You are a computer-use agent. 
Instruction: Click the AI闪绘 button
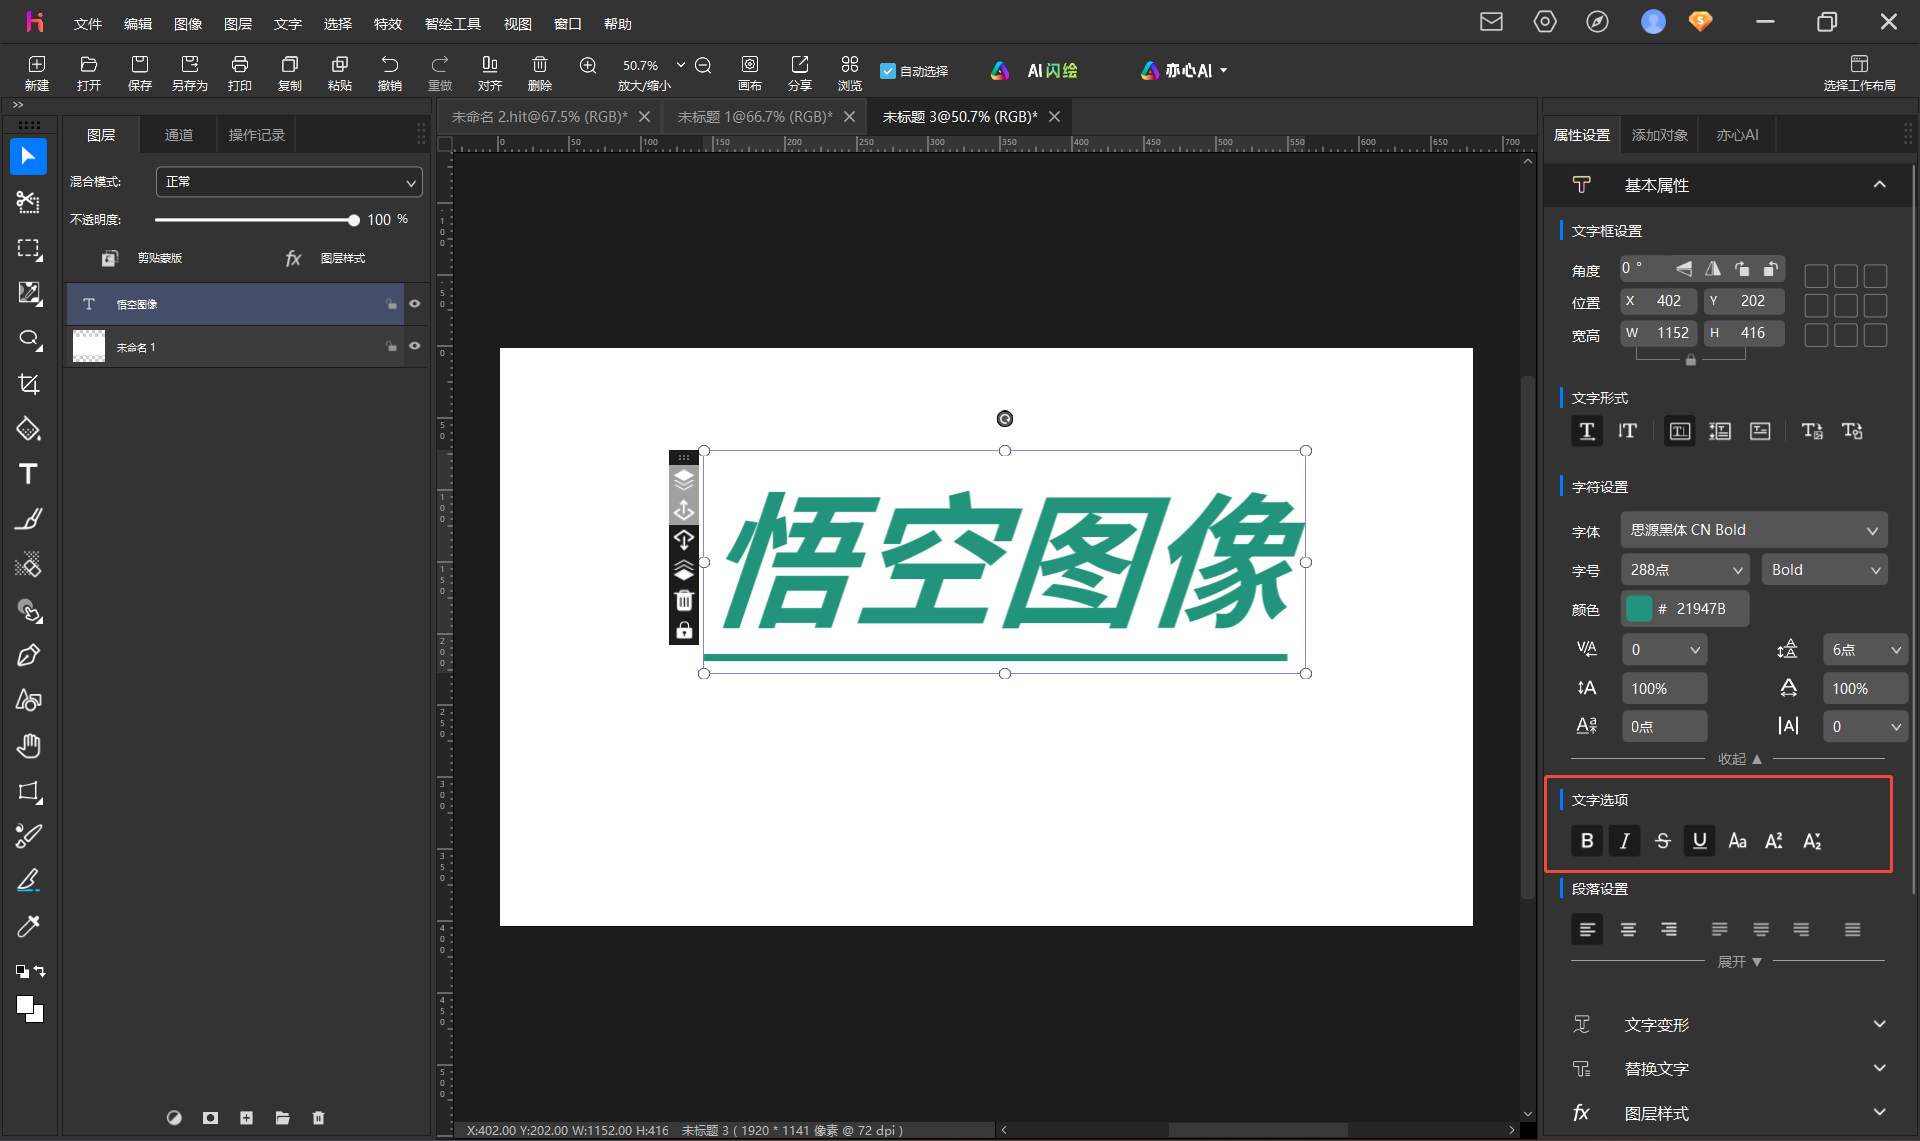(x=1034, y=71)
